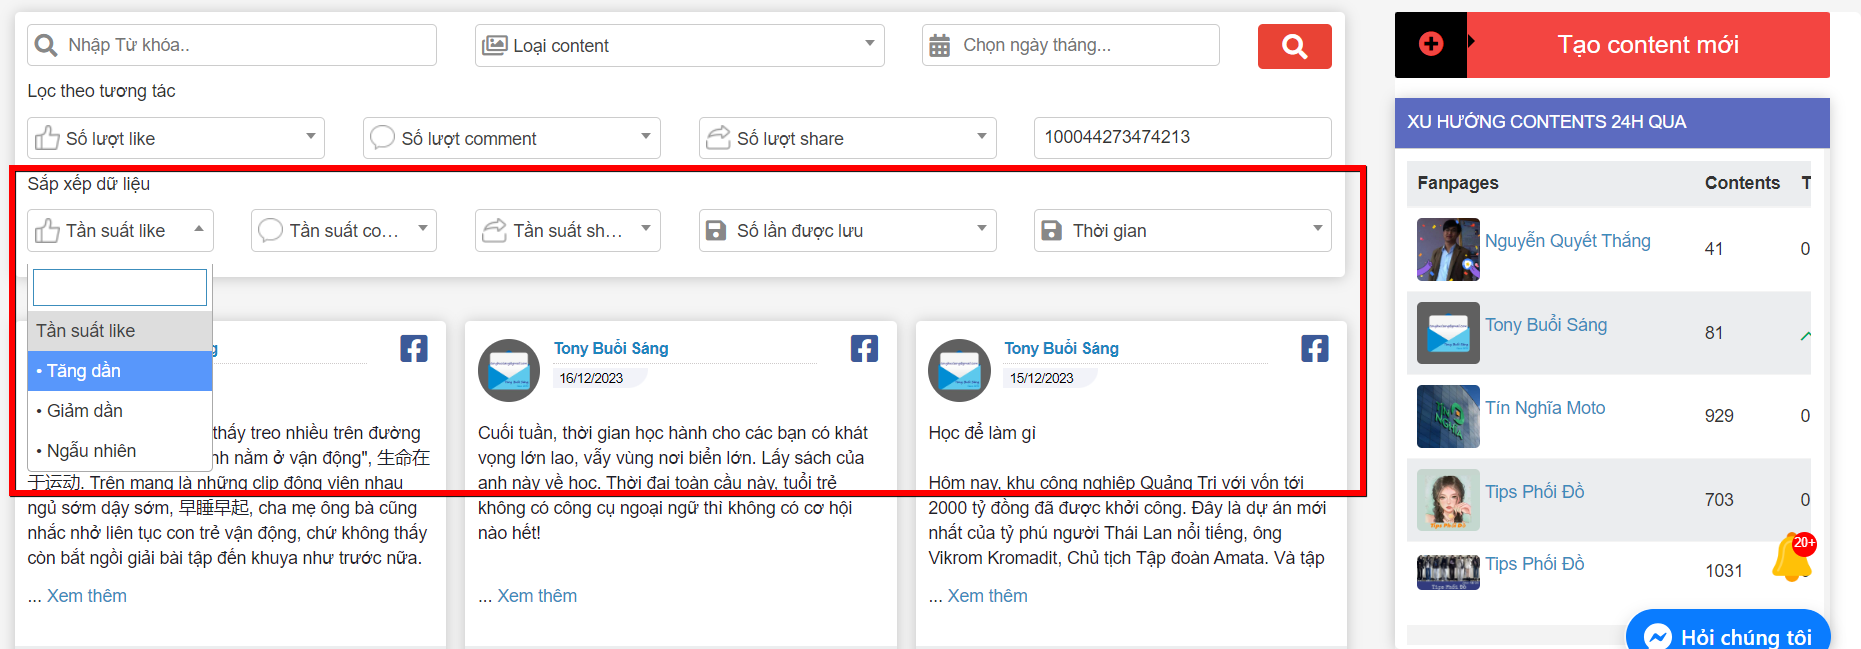Click 'Xem thêm' on the first post
This screenshot has width=1861, height=649.
coord(87,596)
